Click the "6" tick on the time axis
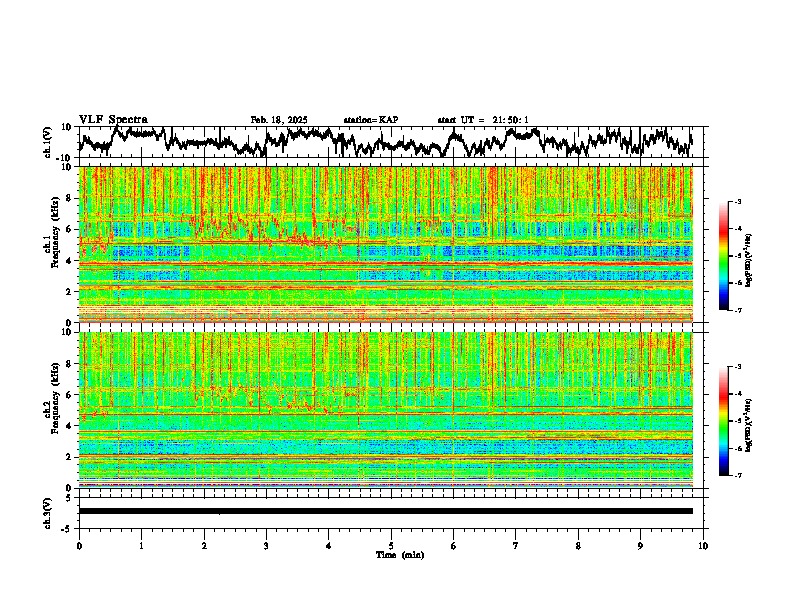 [x=453, y=546]
